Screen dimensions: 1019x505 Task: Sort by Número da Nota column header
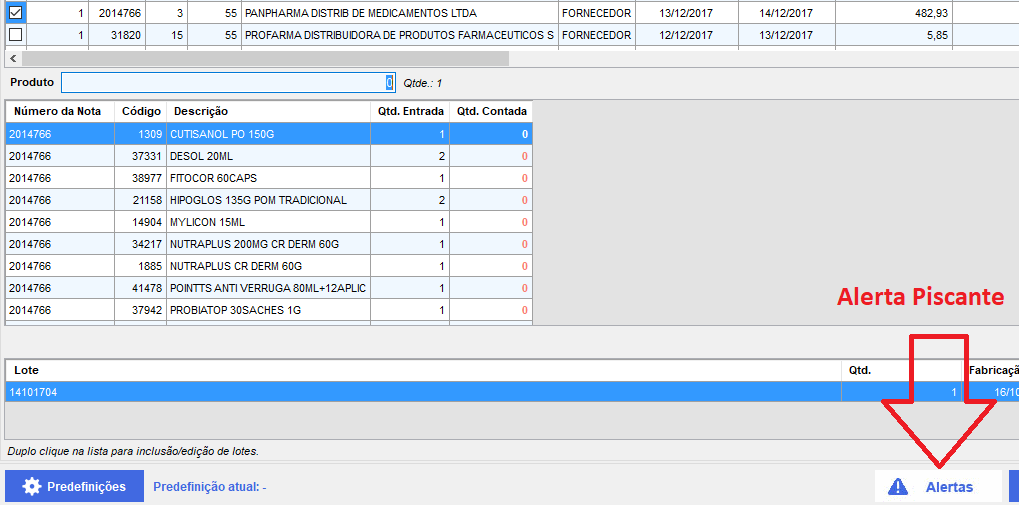(58, 111)
